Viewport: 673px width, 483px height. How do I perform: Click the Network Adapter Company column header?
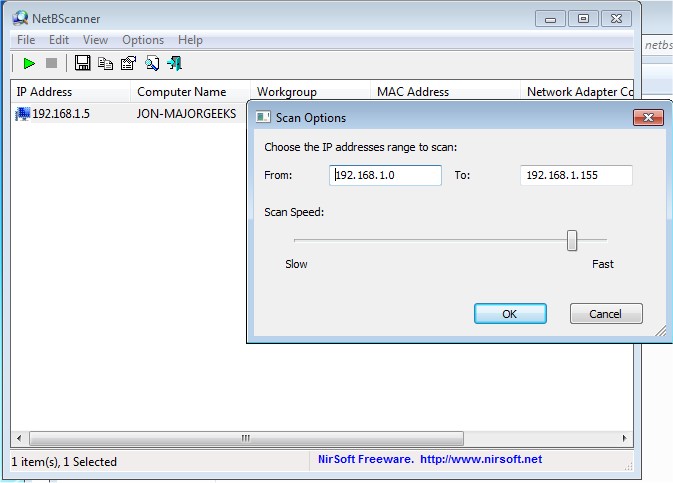577,91
